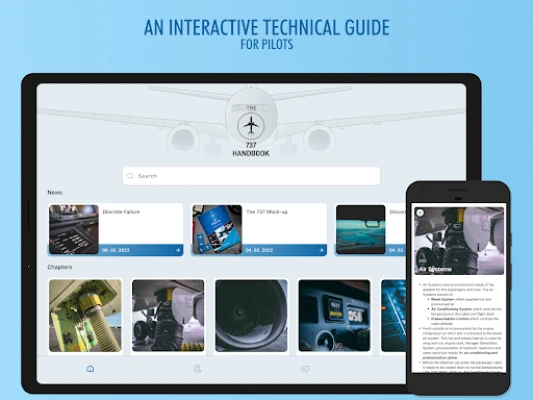Open the partially visible fifth chapter
Viewport: 533px width, 400px height.
pyautogui.click(x=393, y=316)
